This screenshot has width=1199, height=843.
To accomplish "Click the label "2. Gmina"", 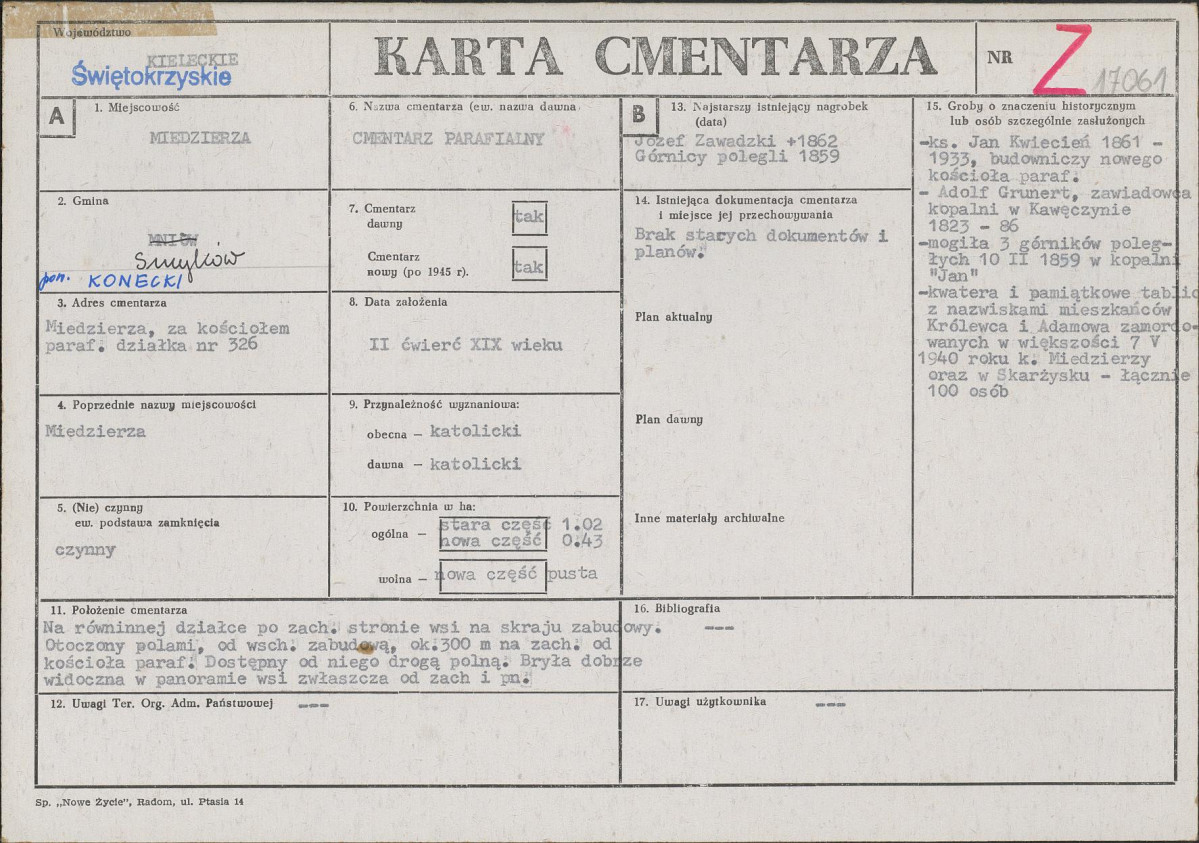I will point(83,201).
